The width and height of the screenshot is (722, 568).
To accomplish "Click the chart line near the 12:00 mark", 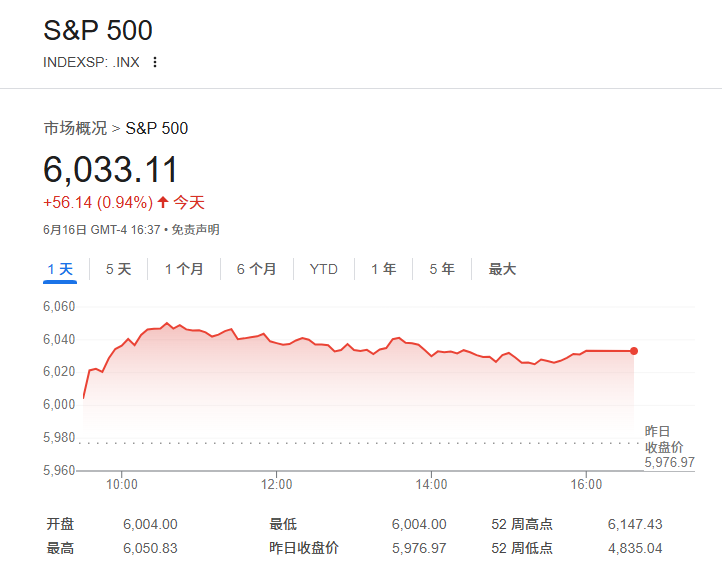I will pos(277,342).
